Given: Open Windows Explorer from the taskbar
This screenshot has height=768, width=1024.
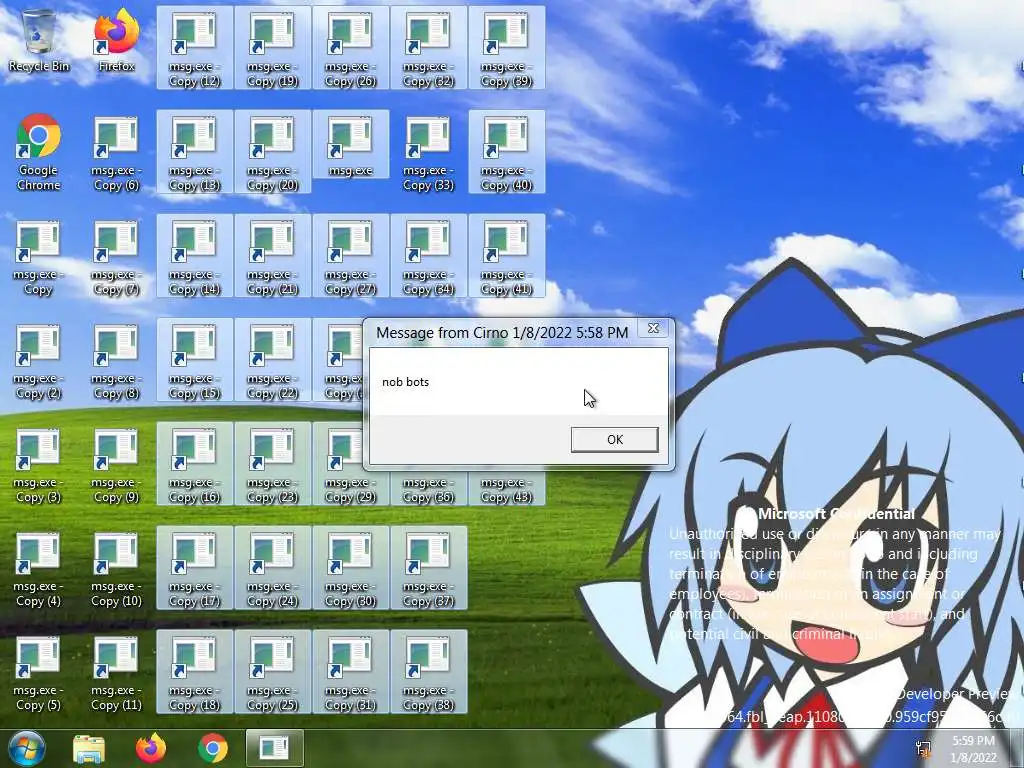Looking at the screenshot, I should coord(89,748).
